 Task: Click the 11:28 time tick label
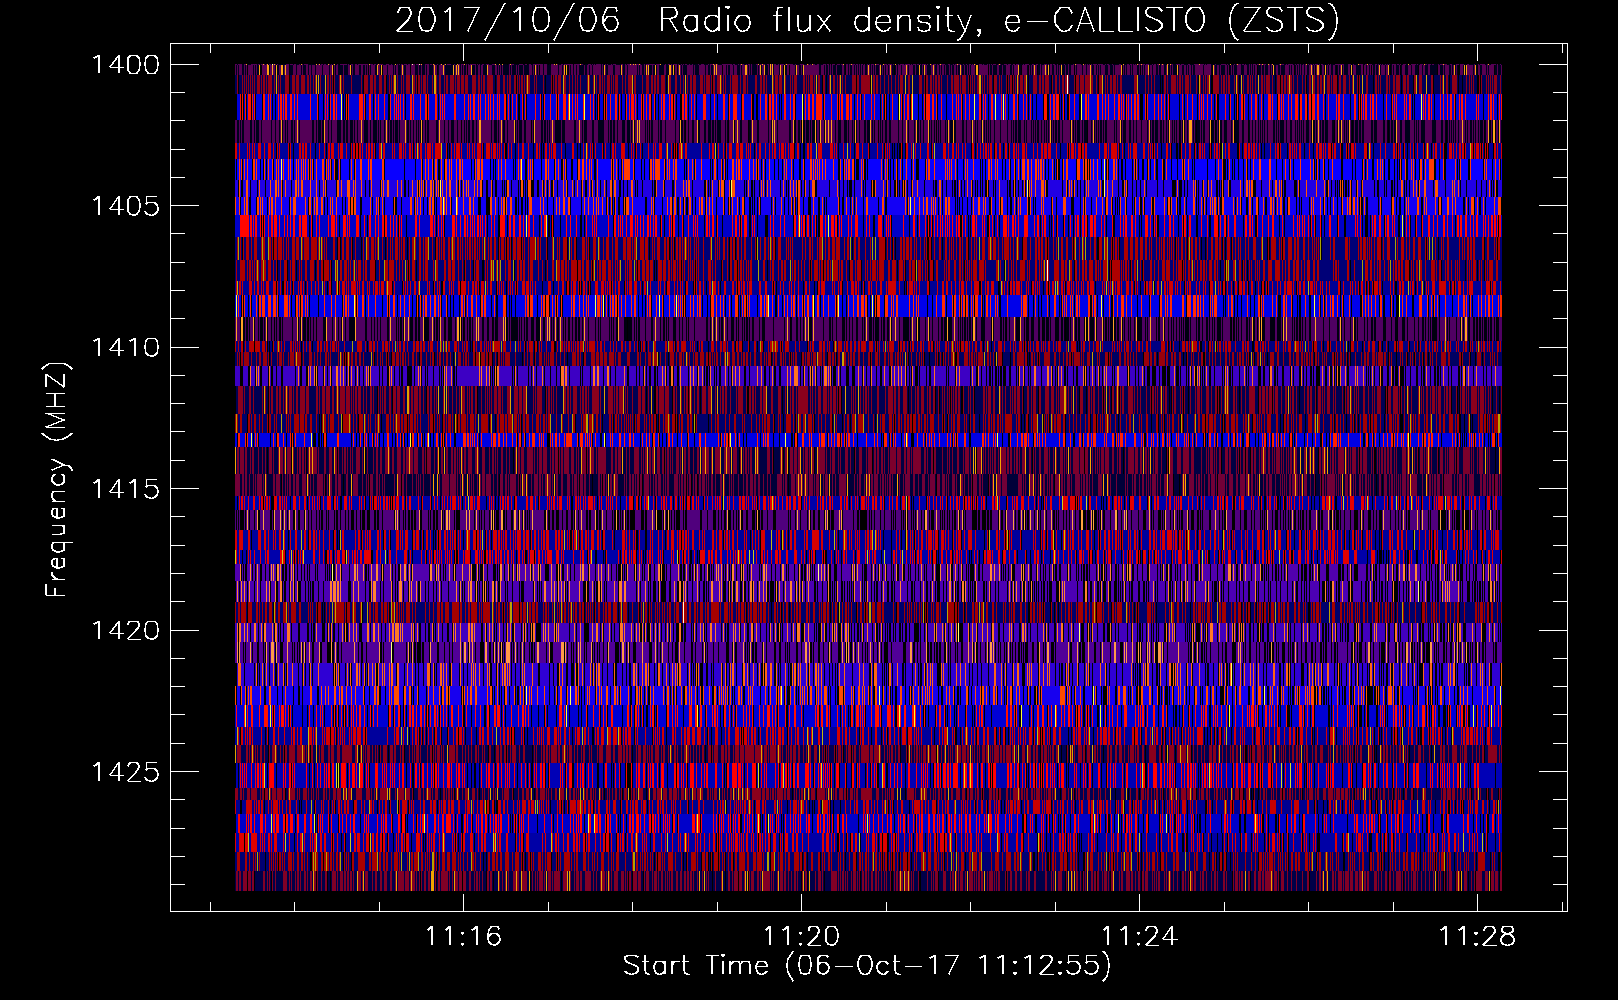coord(1477,937)
